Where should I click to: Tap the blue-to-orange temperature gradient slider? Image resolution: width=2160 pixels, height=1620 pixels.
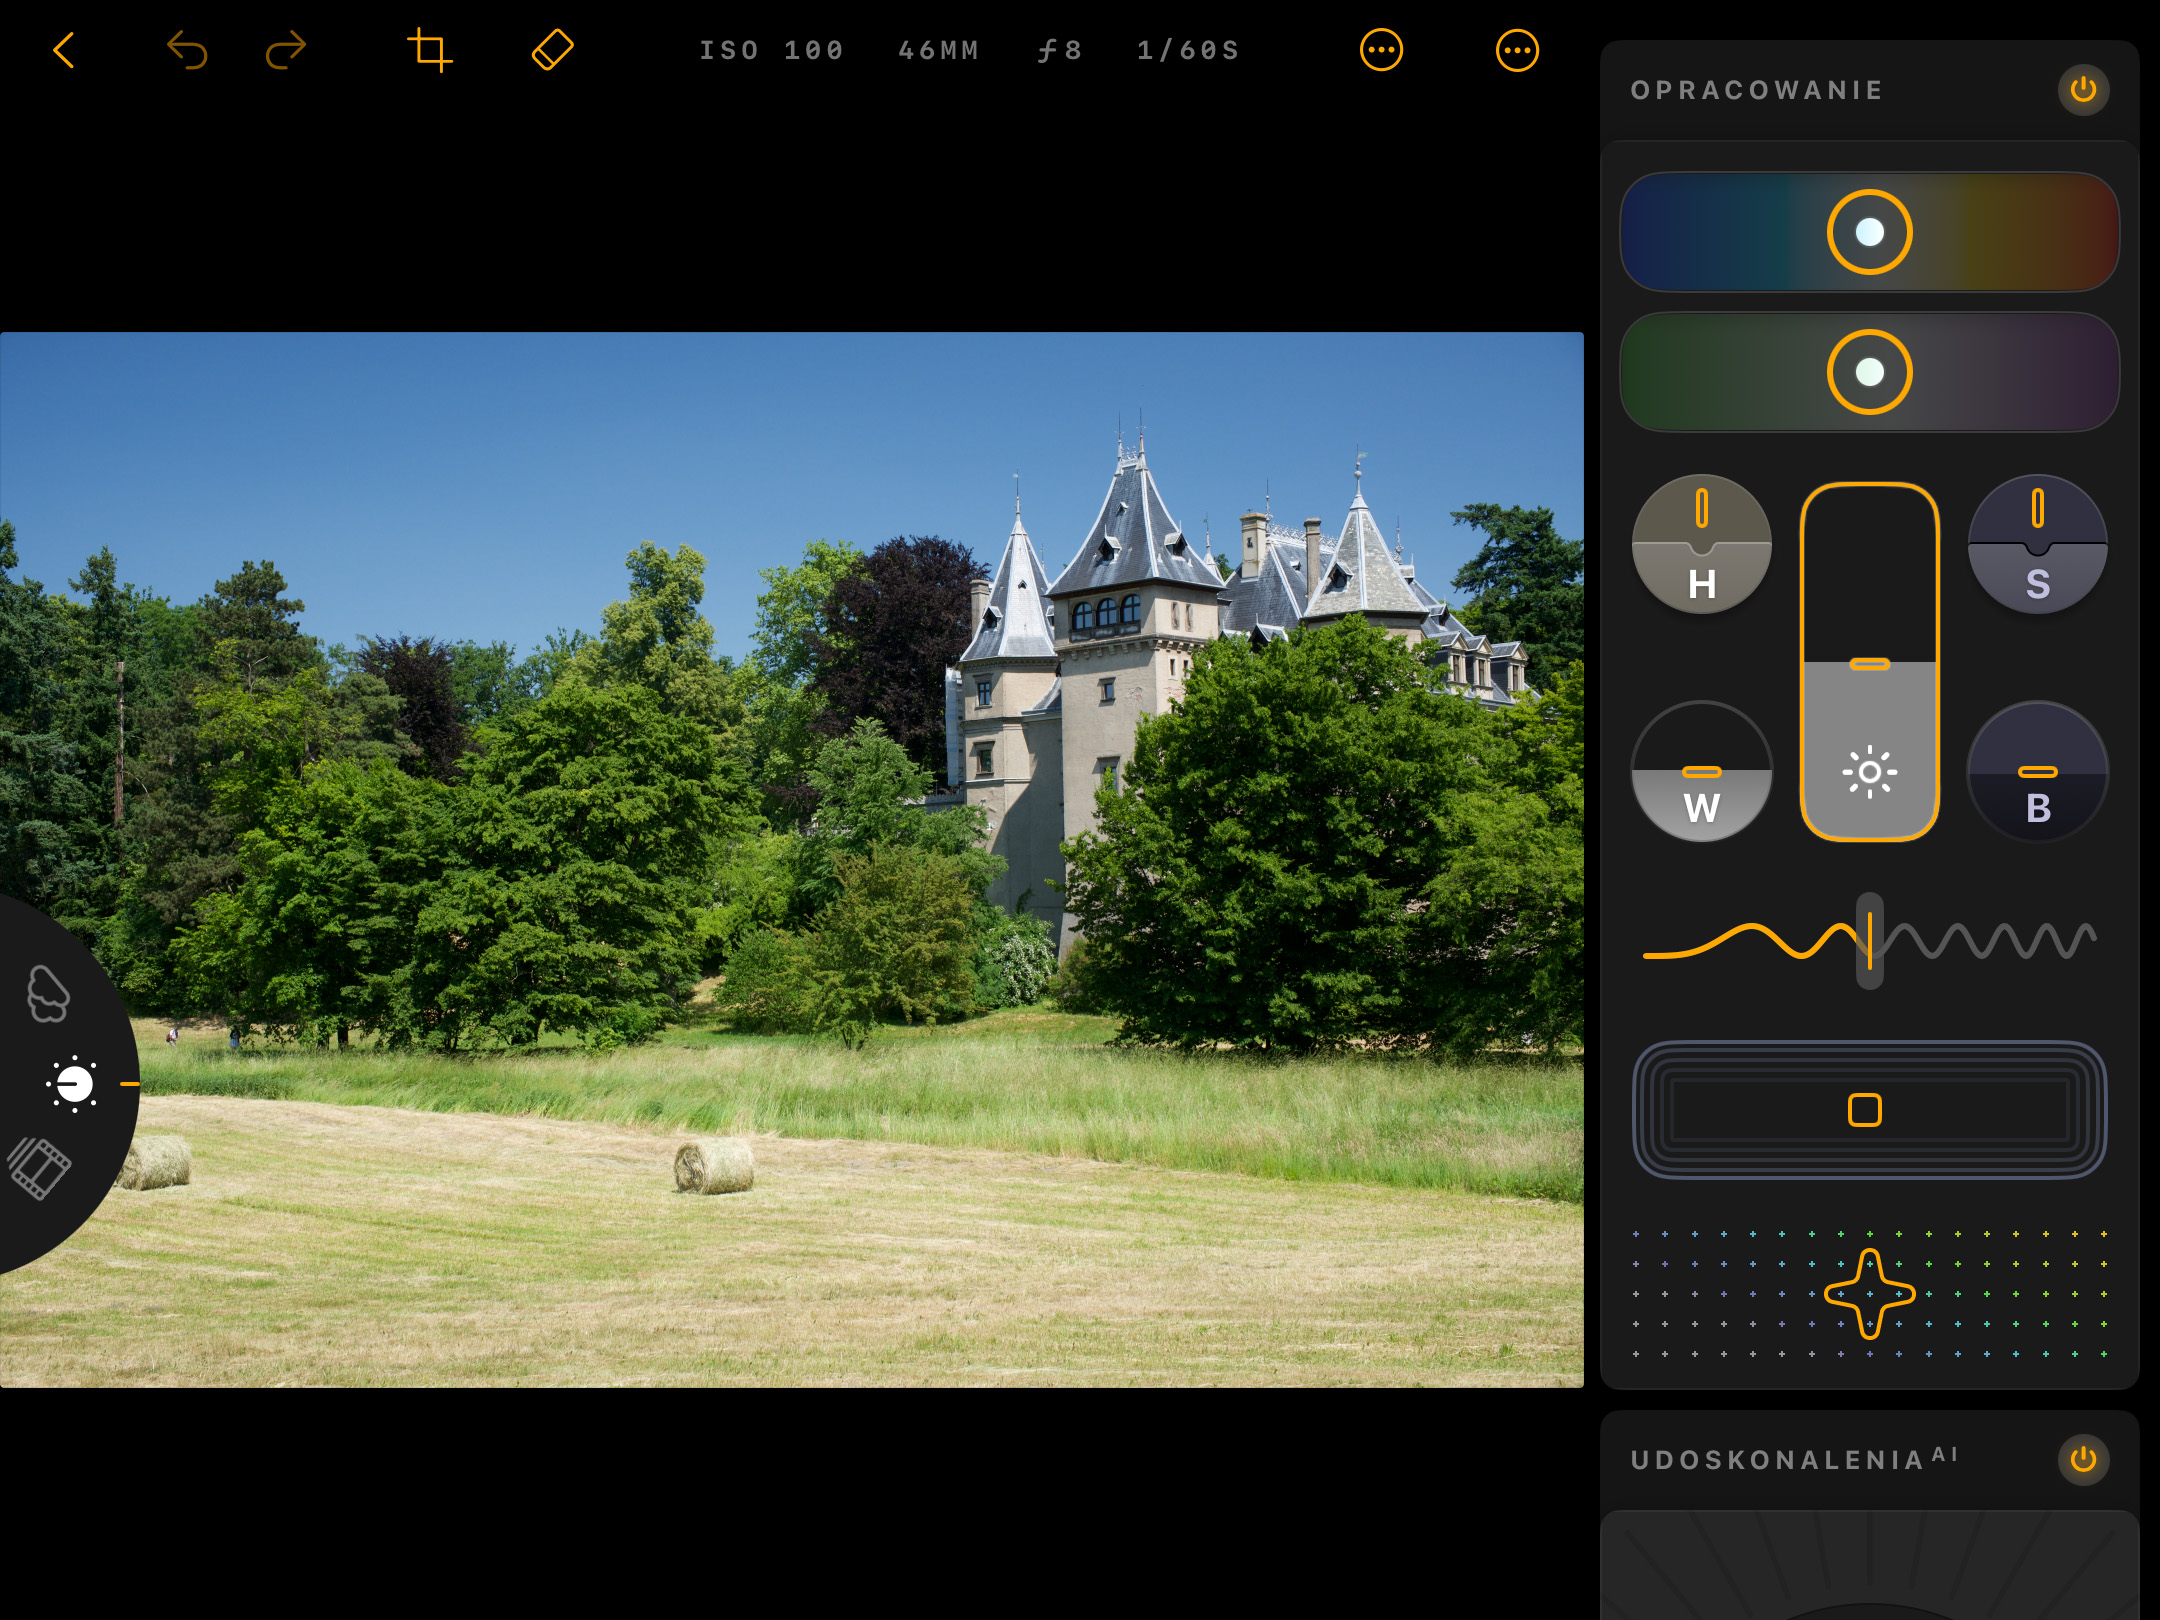coord(1869,231)
